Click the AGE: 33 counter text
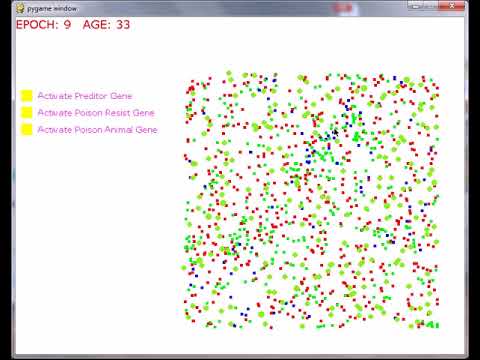The width and height of the screenshot is (480, 360). pos(106,25)
